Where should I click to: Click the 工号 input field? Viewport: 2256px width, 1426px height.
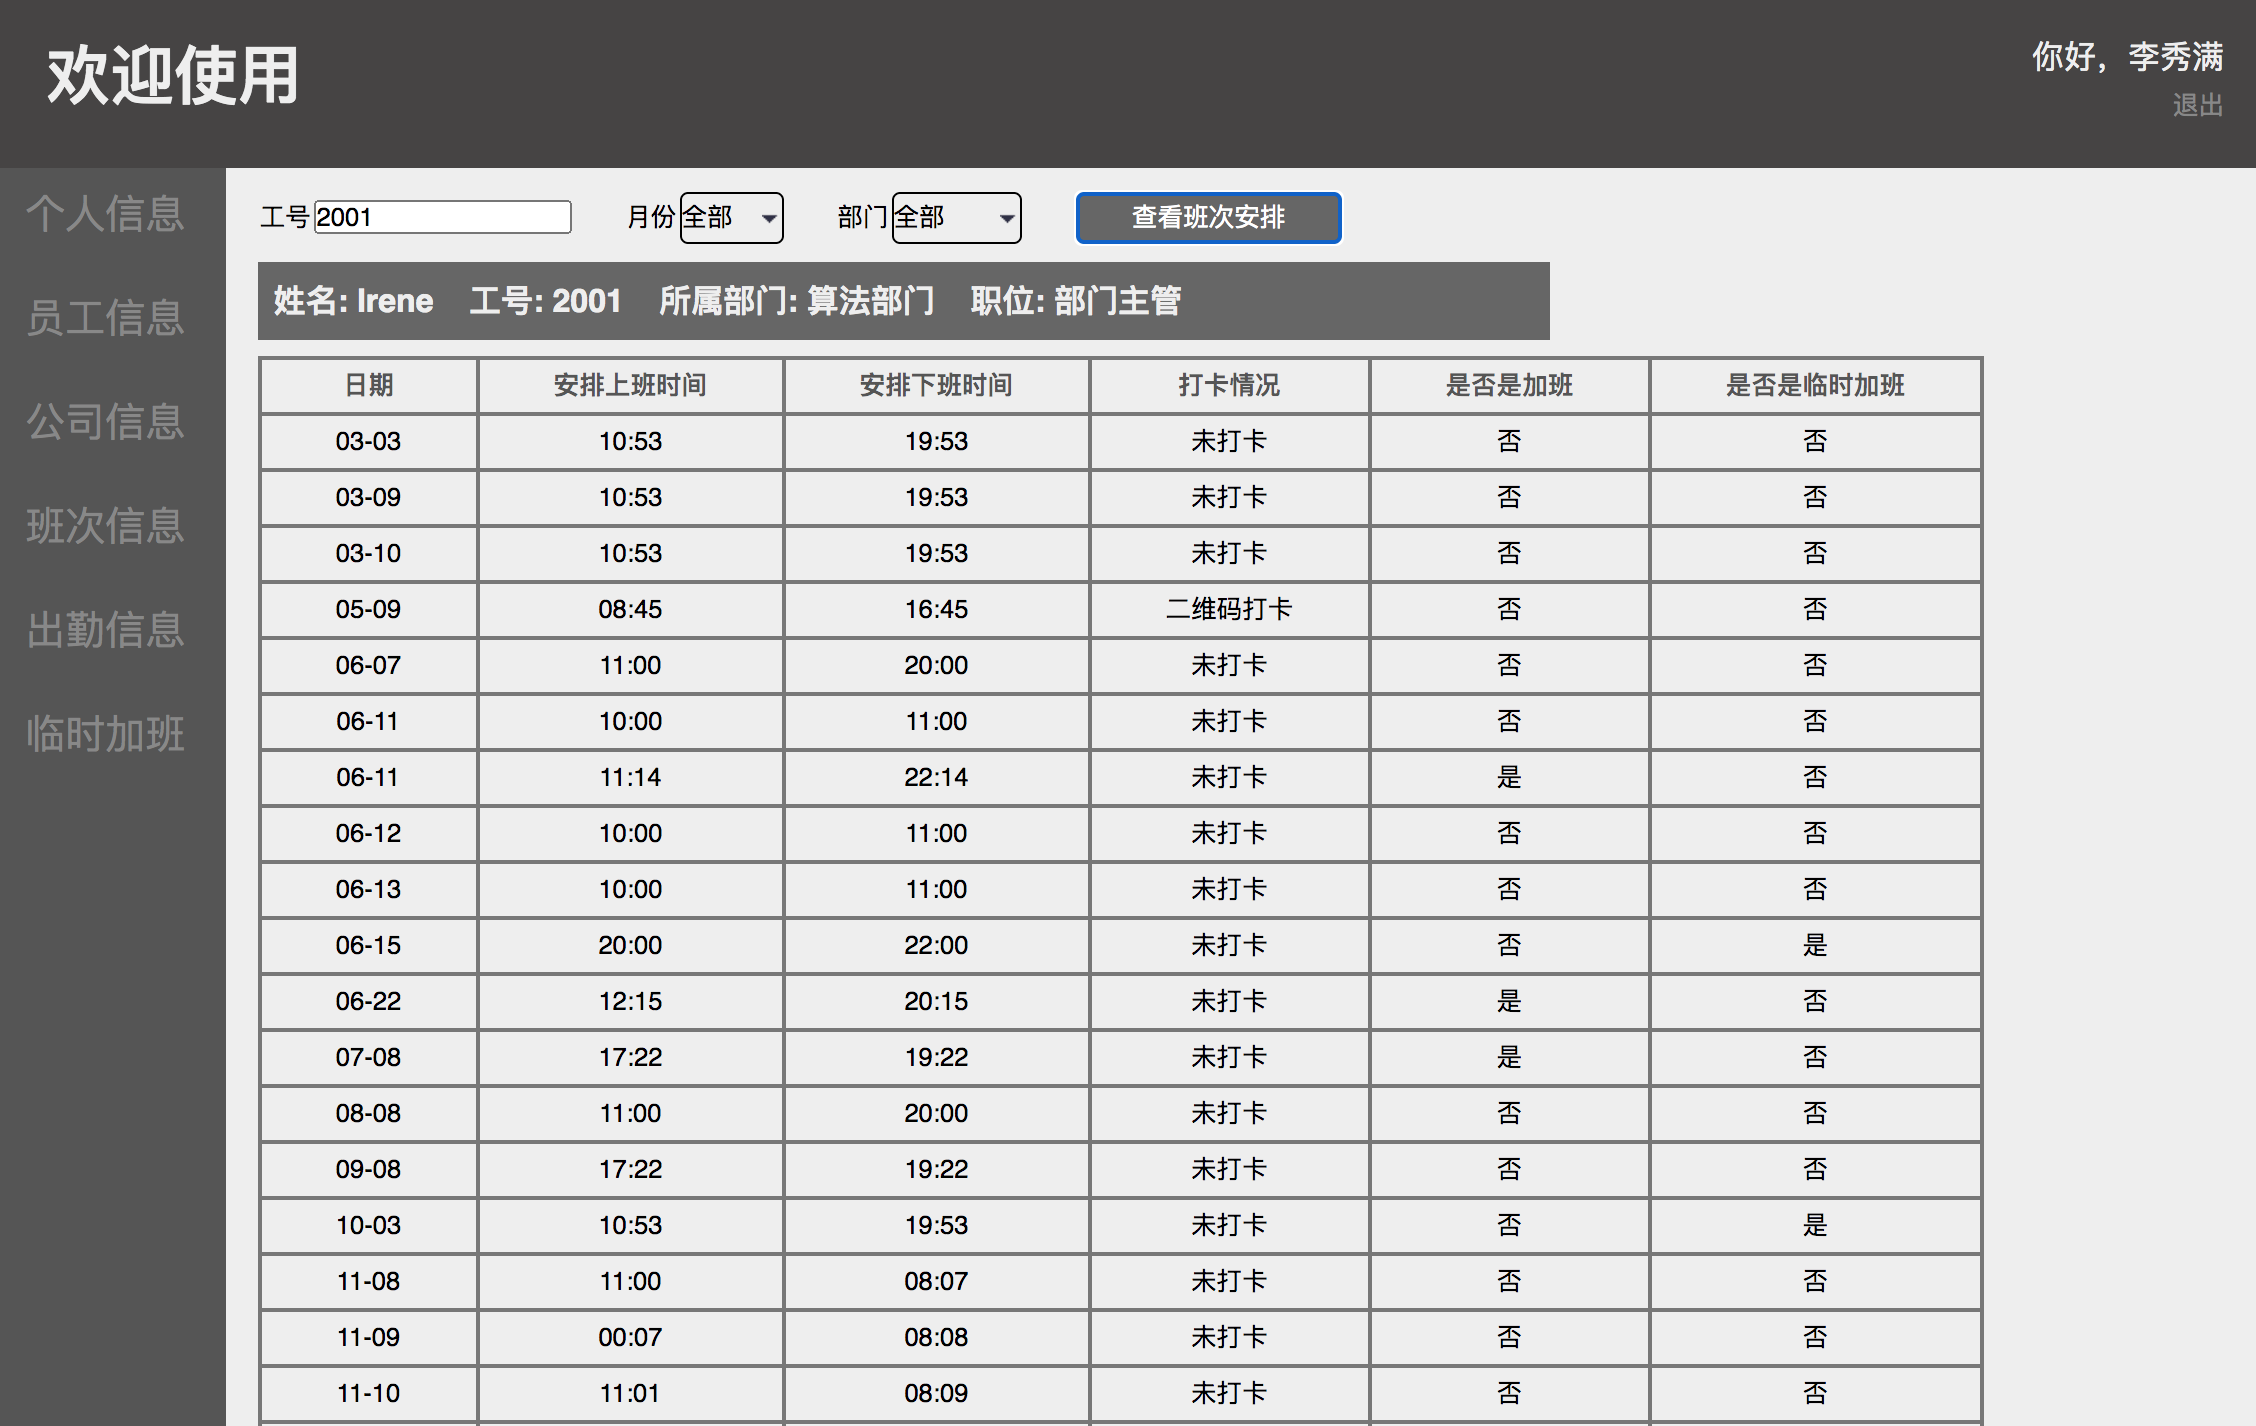coord(442,217)
